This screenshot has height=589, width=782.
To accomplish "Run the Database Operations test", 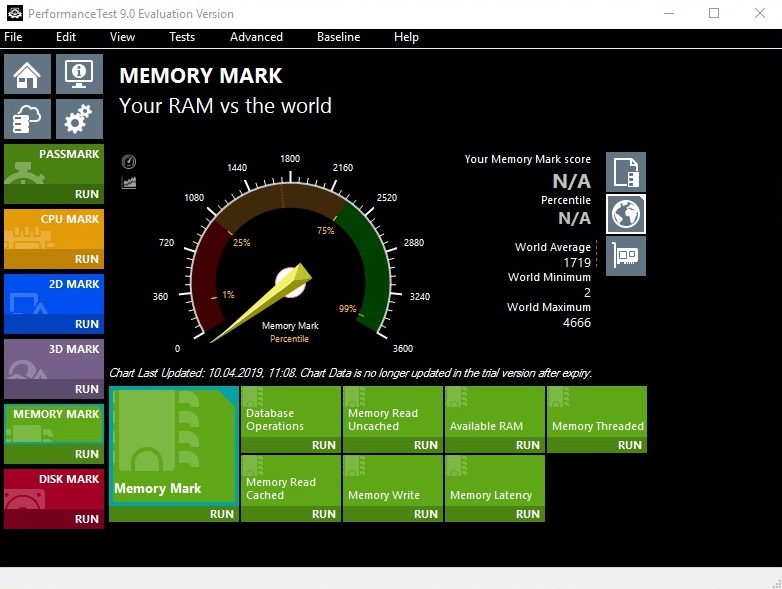I will pos(291,445).
